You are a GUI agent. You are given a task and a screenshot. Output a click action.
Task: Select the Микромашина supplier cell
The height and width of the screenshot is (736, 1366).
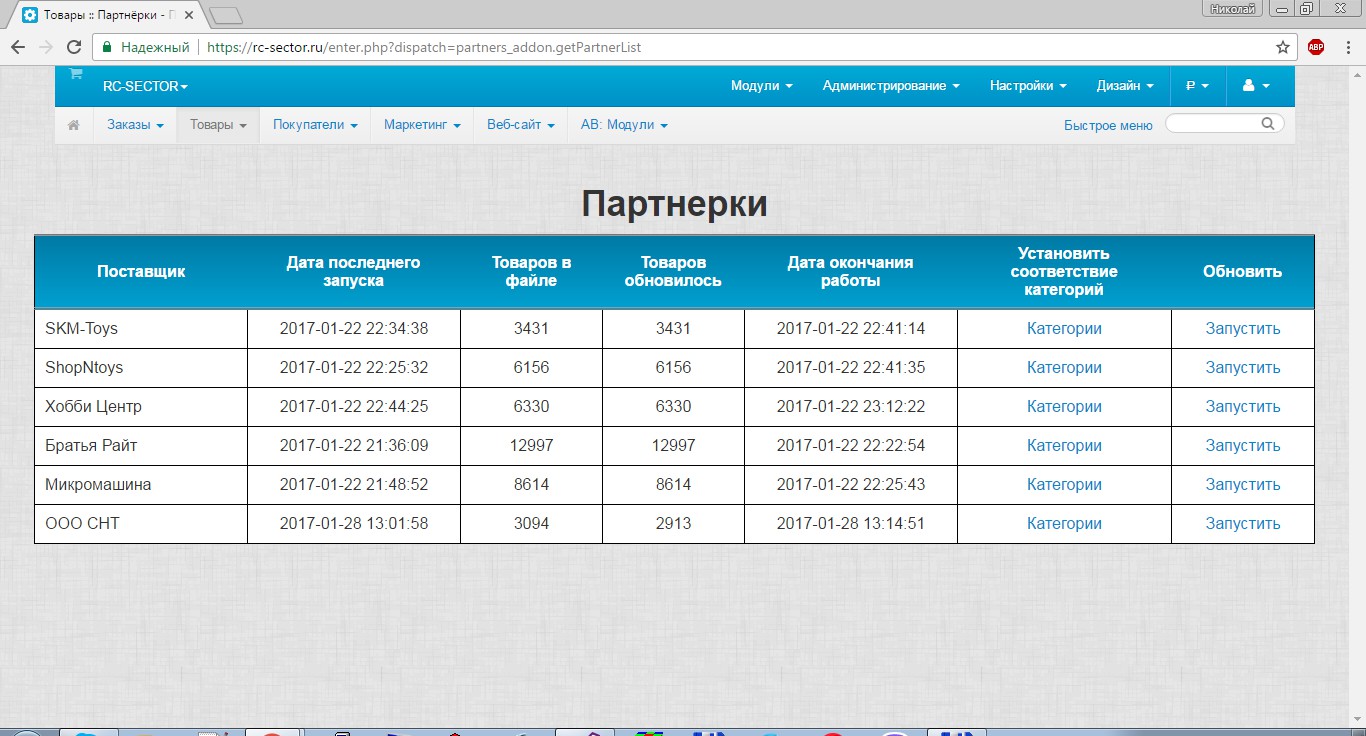(141, 485)
